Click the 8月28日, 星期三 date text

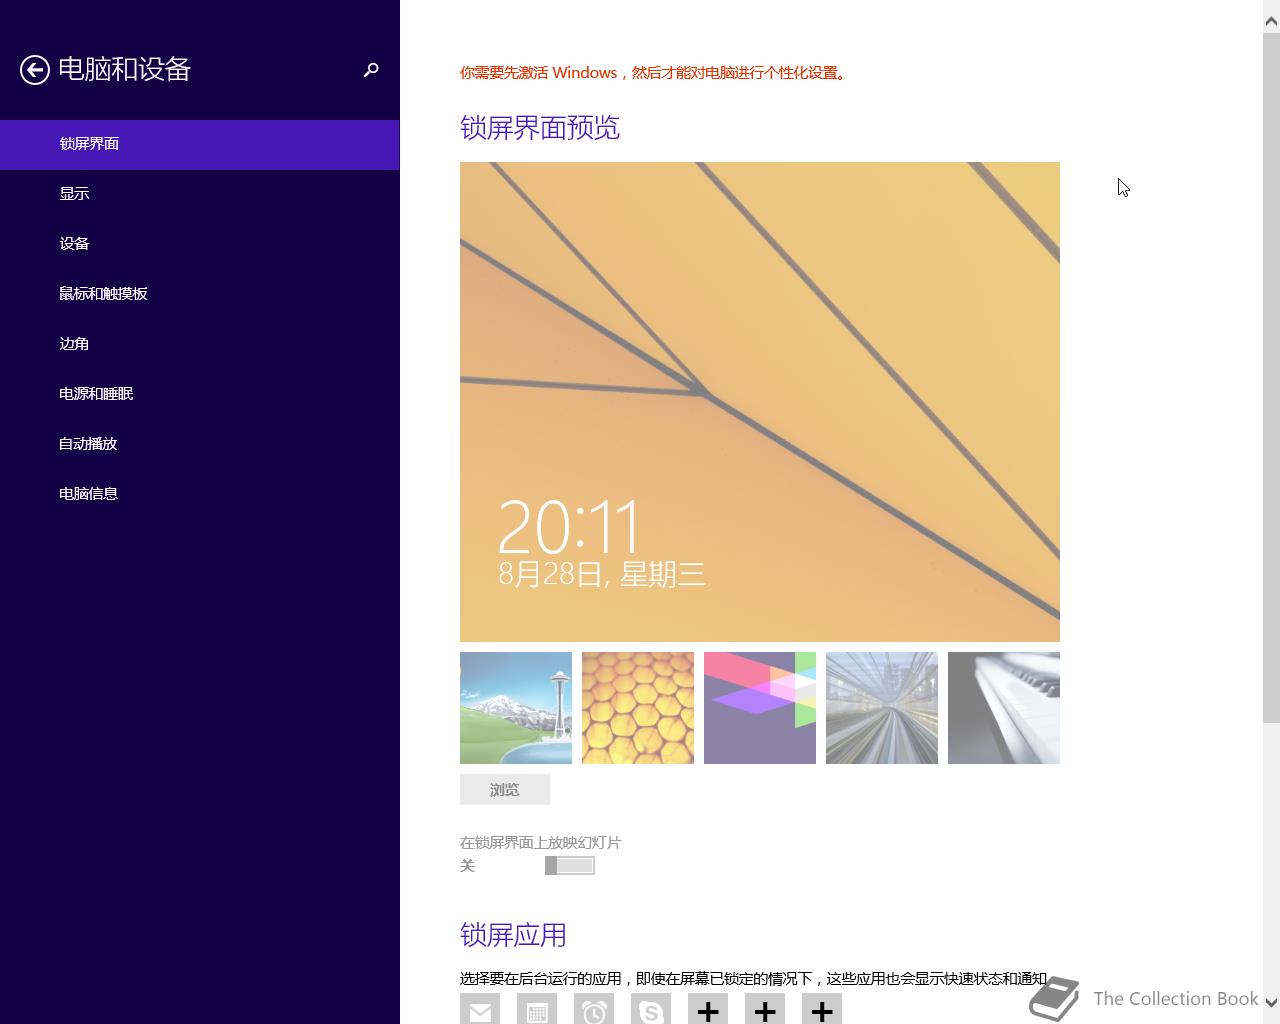pos(602,574)
